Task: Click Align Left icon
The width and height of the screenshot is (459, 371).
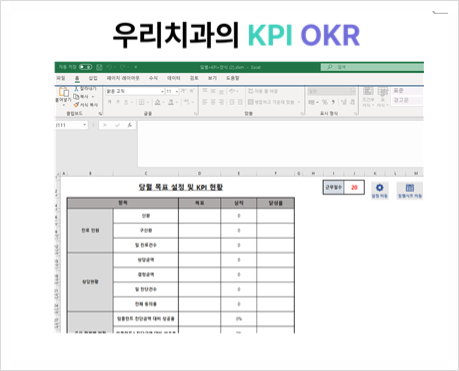Action: point(205,102)
